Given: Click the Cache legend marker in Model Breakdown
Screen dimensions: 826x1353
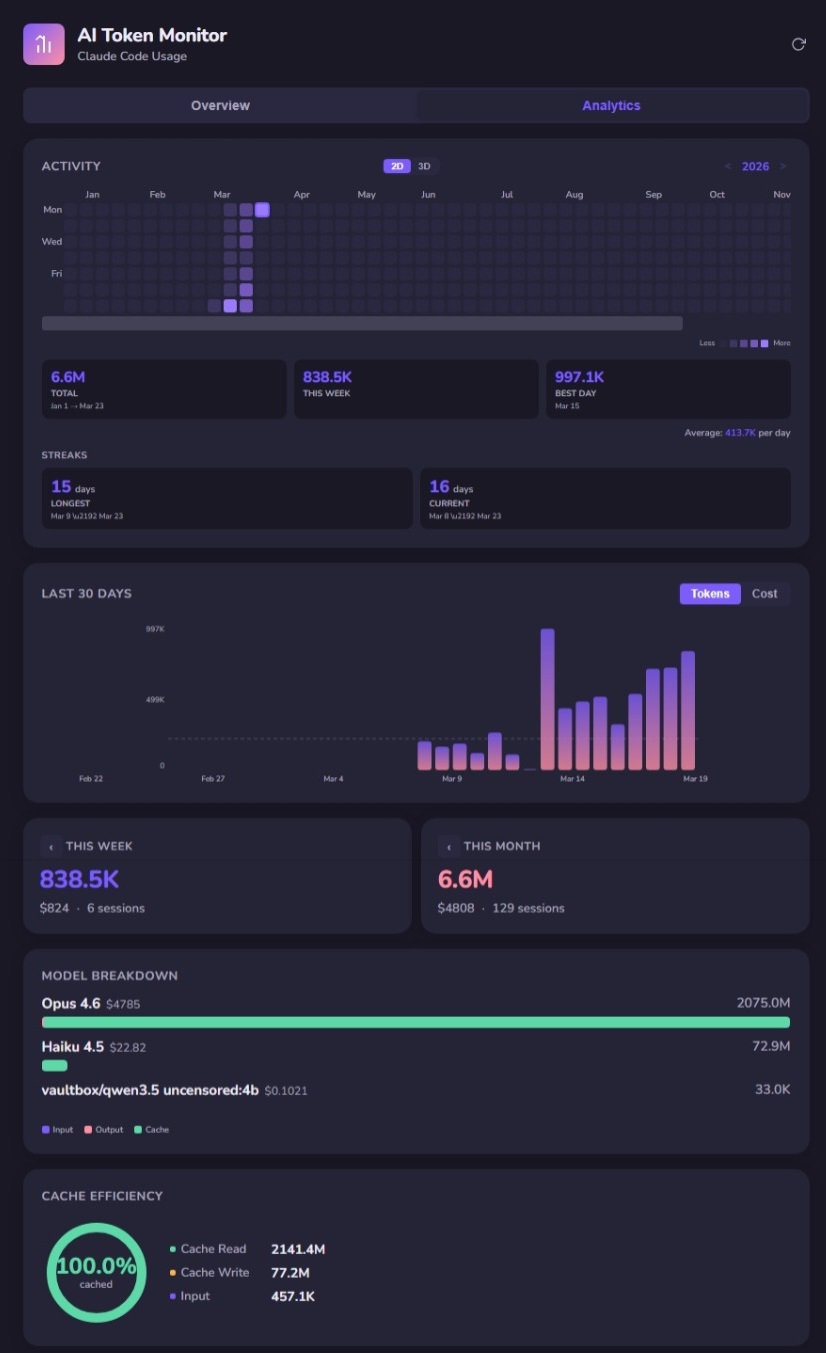Looking at the screenshot, I should point(138,1130).
